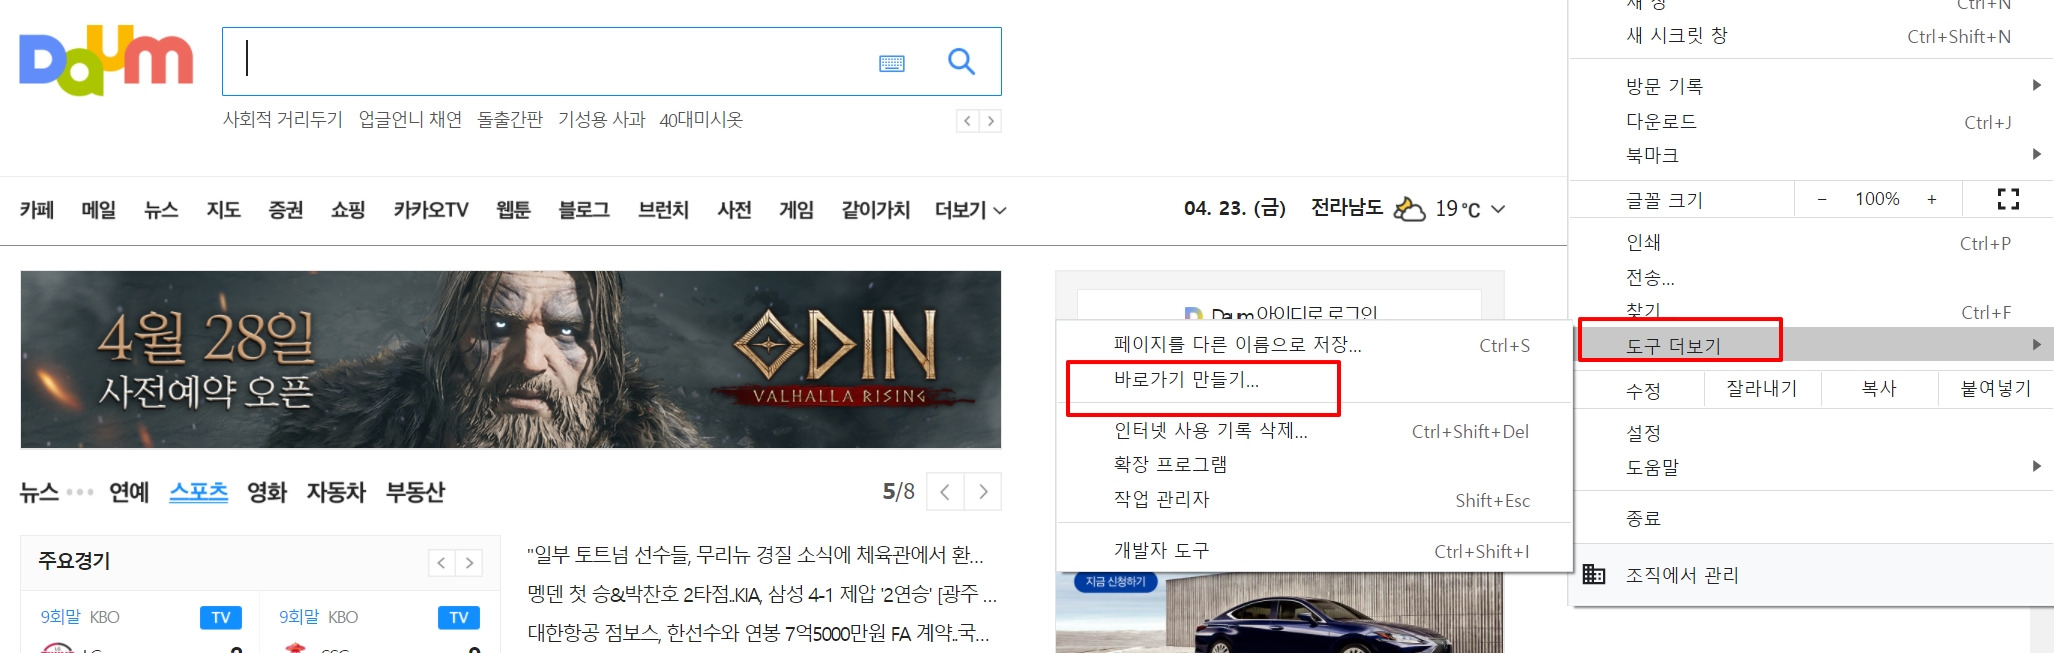Image resolution: width=2054 pixels, height=653 pixels.
Task: Show previous trending keywords with left arrow
Action: (x=967, y=121)
